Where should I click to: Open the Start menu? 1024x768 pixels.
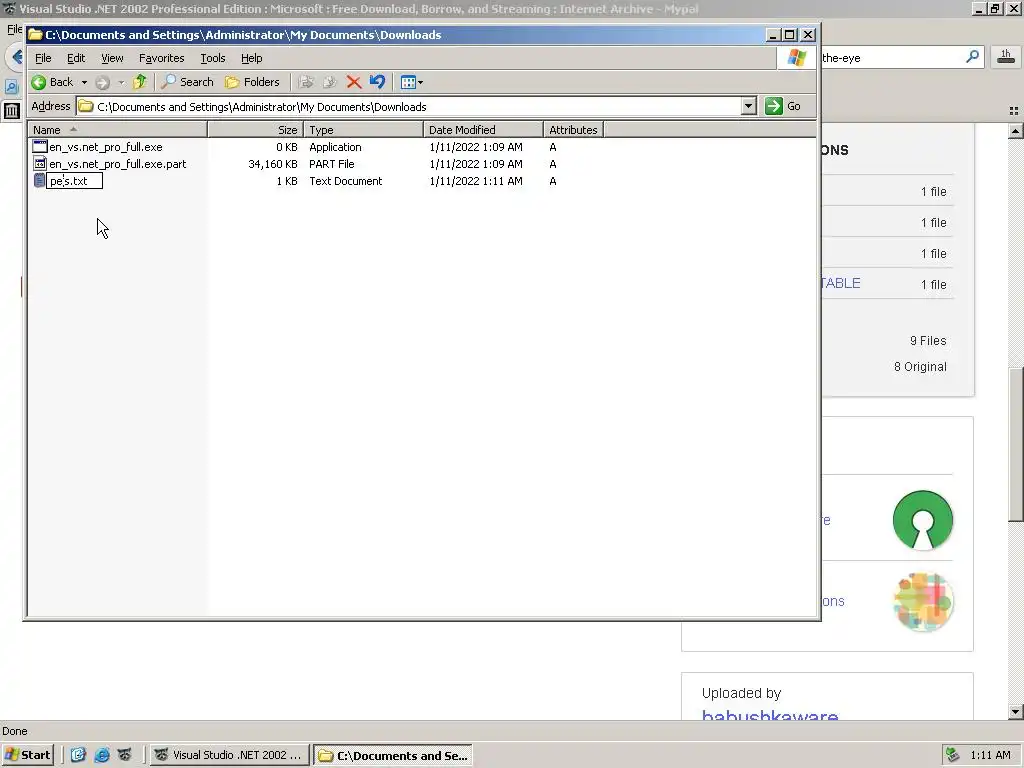[x=27, y=755]
